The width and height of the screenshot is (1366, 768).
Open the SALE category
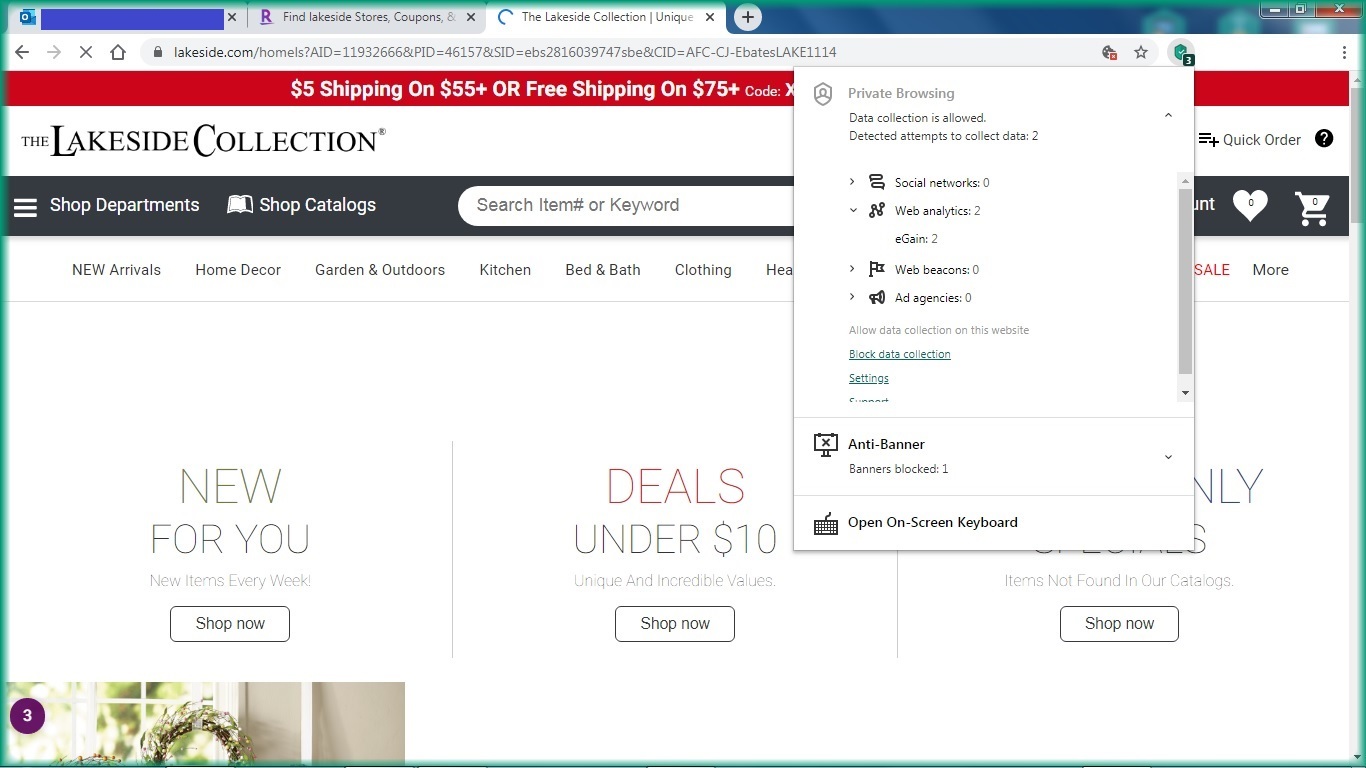tap(1212, 270)
